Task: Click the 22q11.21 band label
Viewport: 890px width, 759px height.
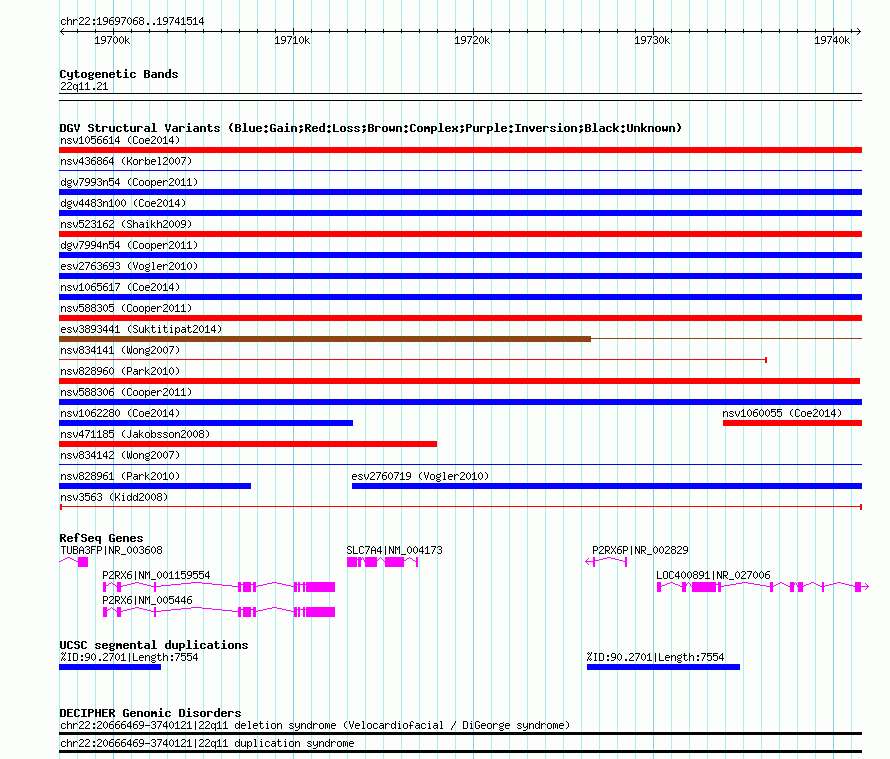Action: coord(84,86)
